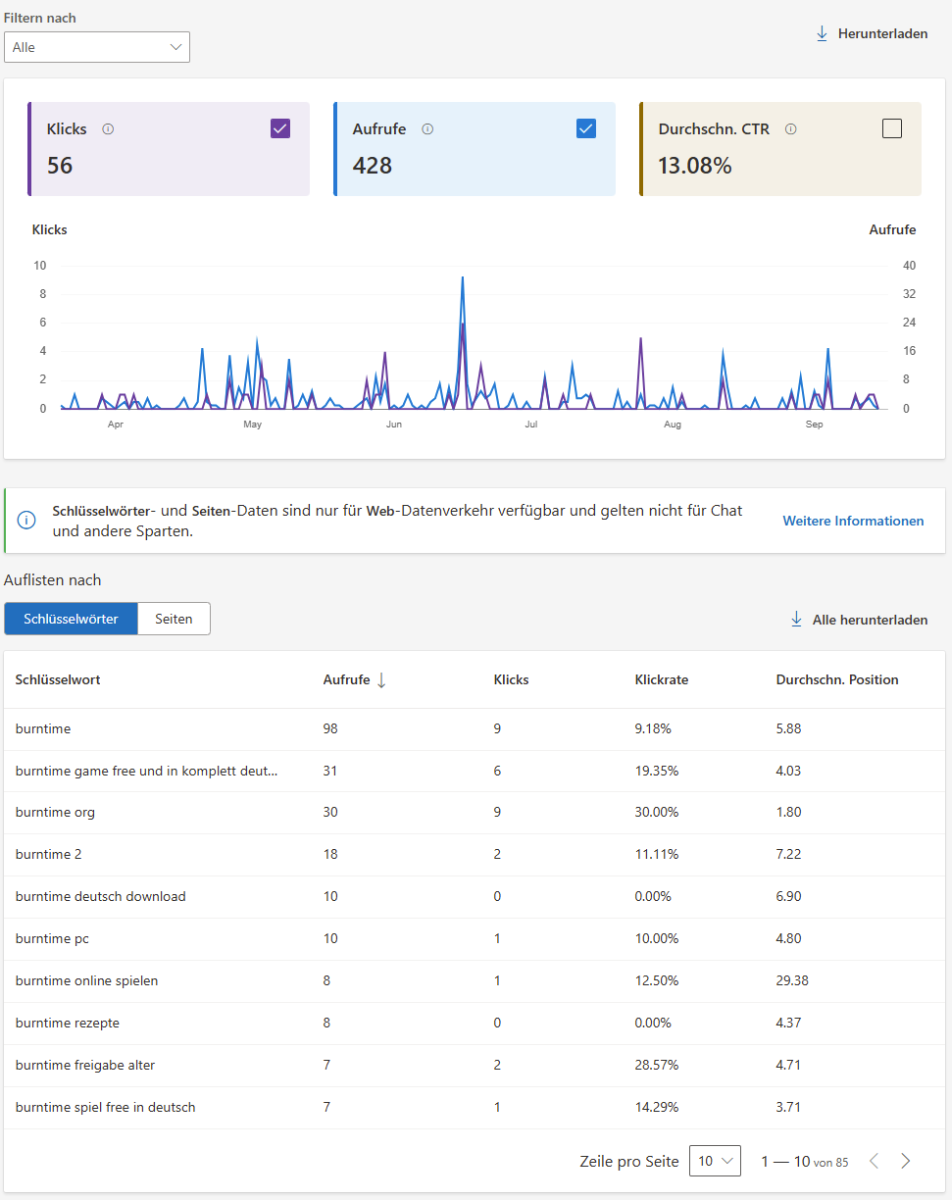Open the Filtern nach dropdown
This screenshot has height=1200, width=952.
coord(97,47)
